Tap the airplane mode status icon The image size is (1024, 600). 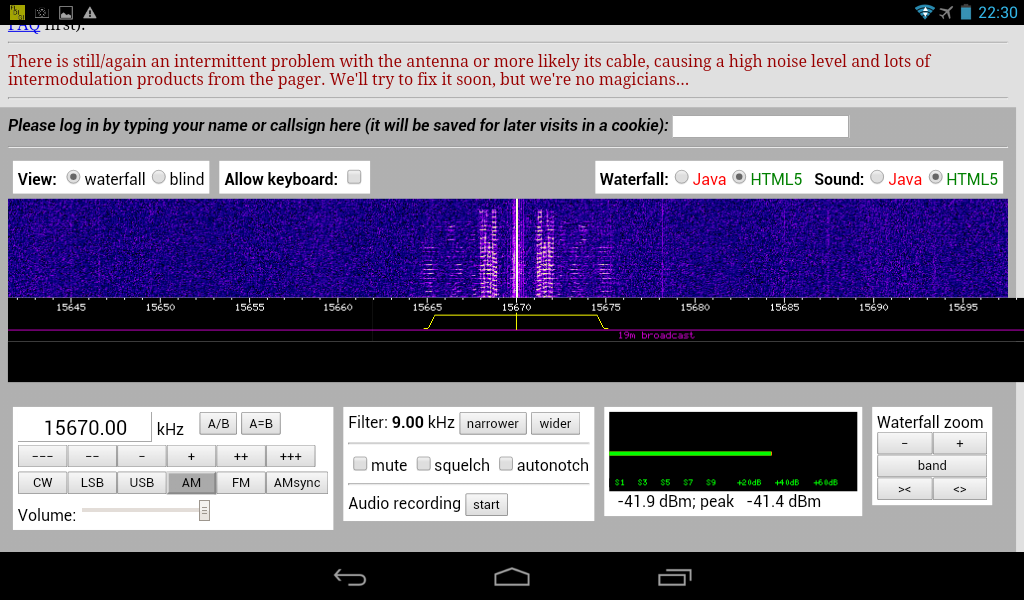946,12
